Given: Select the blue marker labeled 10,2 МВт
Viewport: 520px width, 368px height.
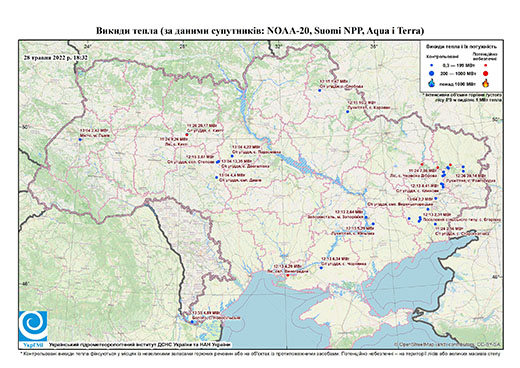Looking at the screenshot, I should [347, 112].
